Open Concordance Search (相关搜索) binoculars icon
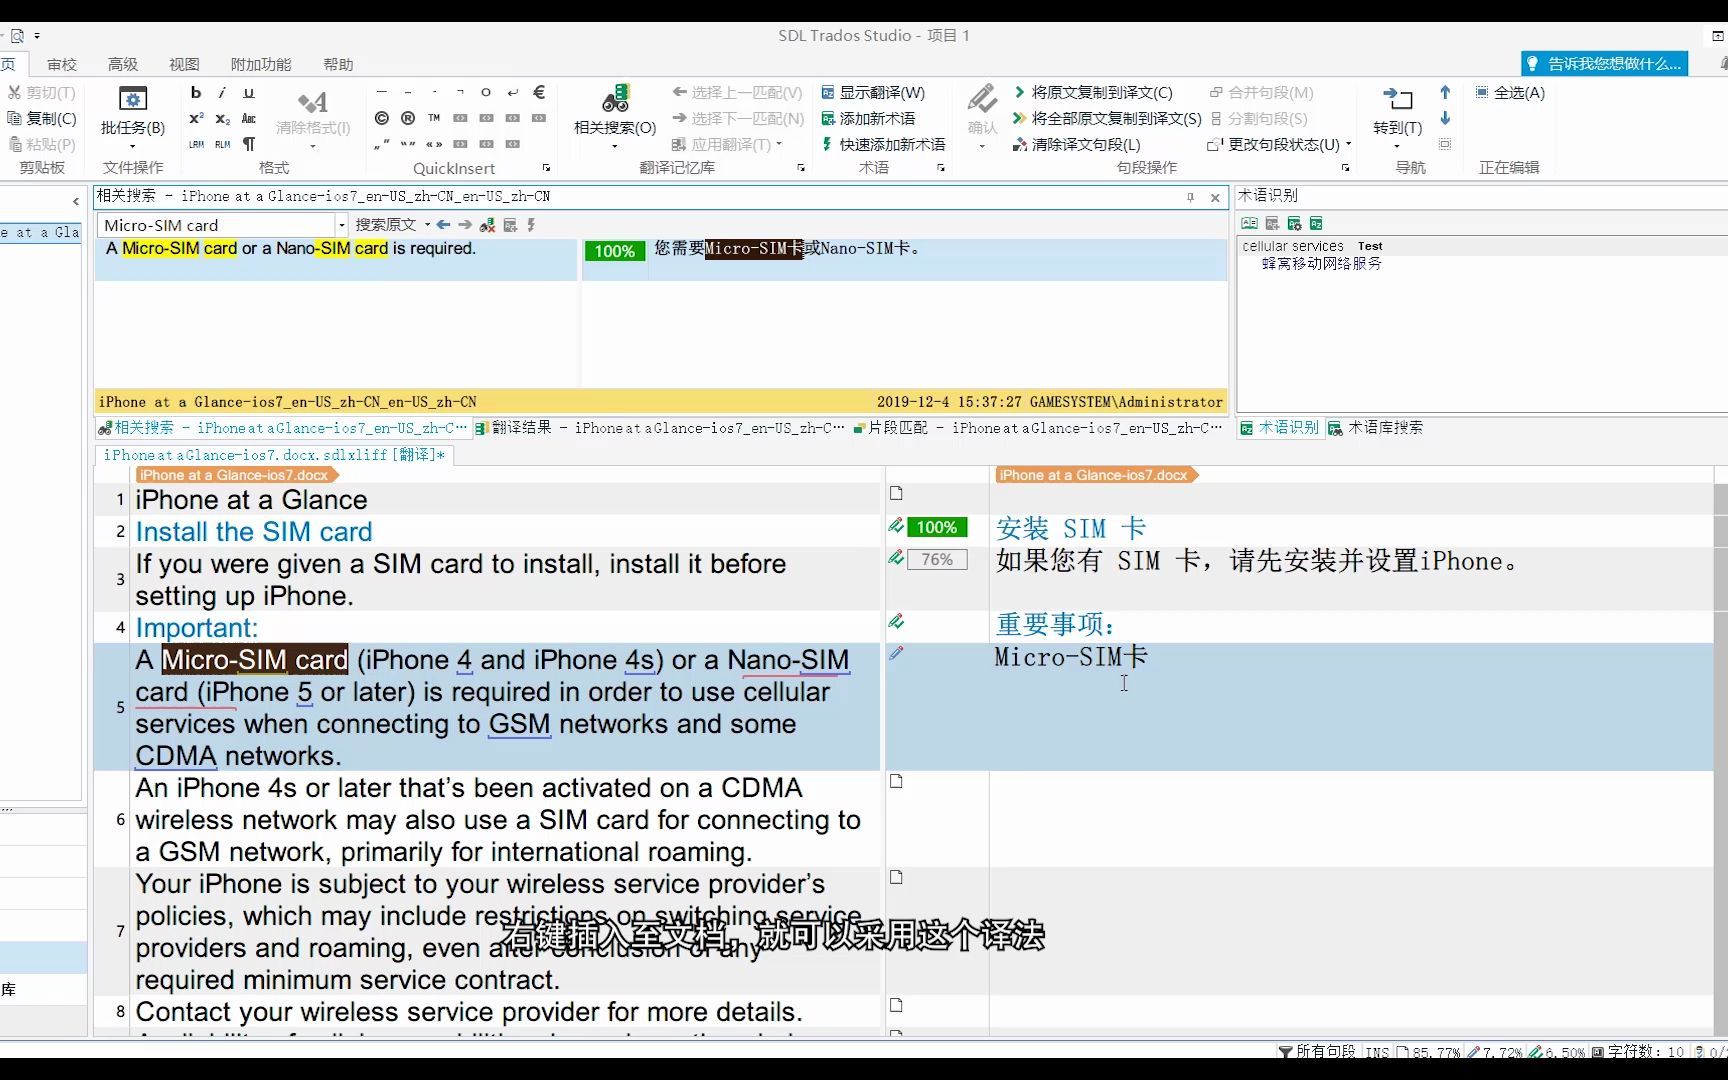The height and width of the screenshot is (1080, 1728). click(615, 99)
